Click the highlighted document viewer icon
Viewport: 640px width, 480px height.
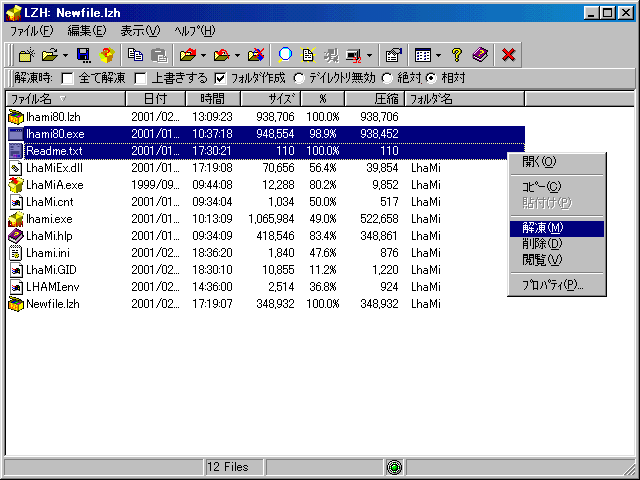tap(308, 55)
